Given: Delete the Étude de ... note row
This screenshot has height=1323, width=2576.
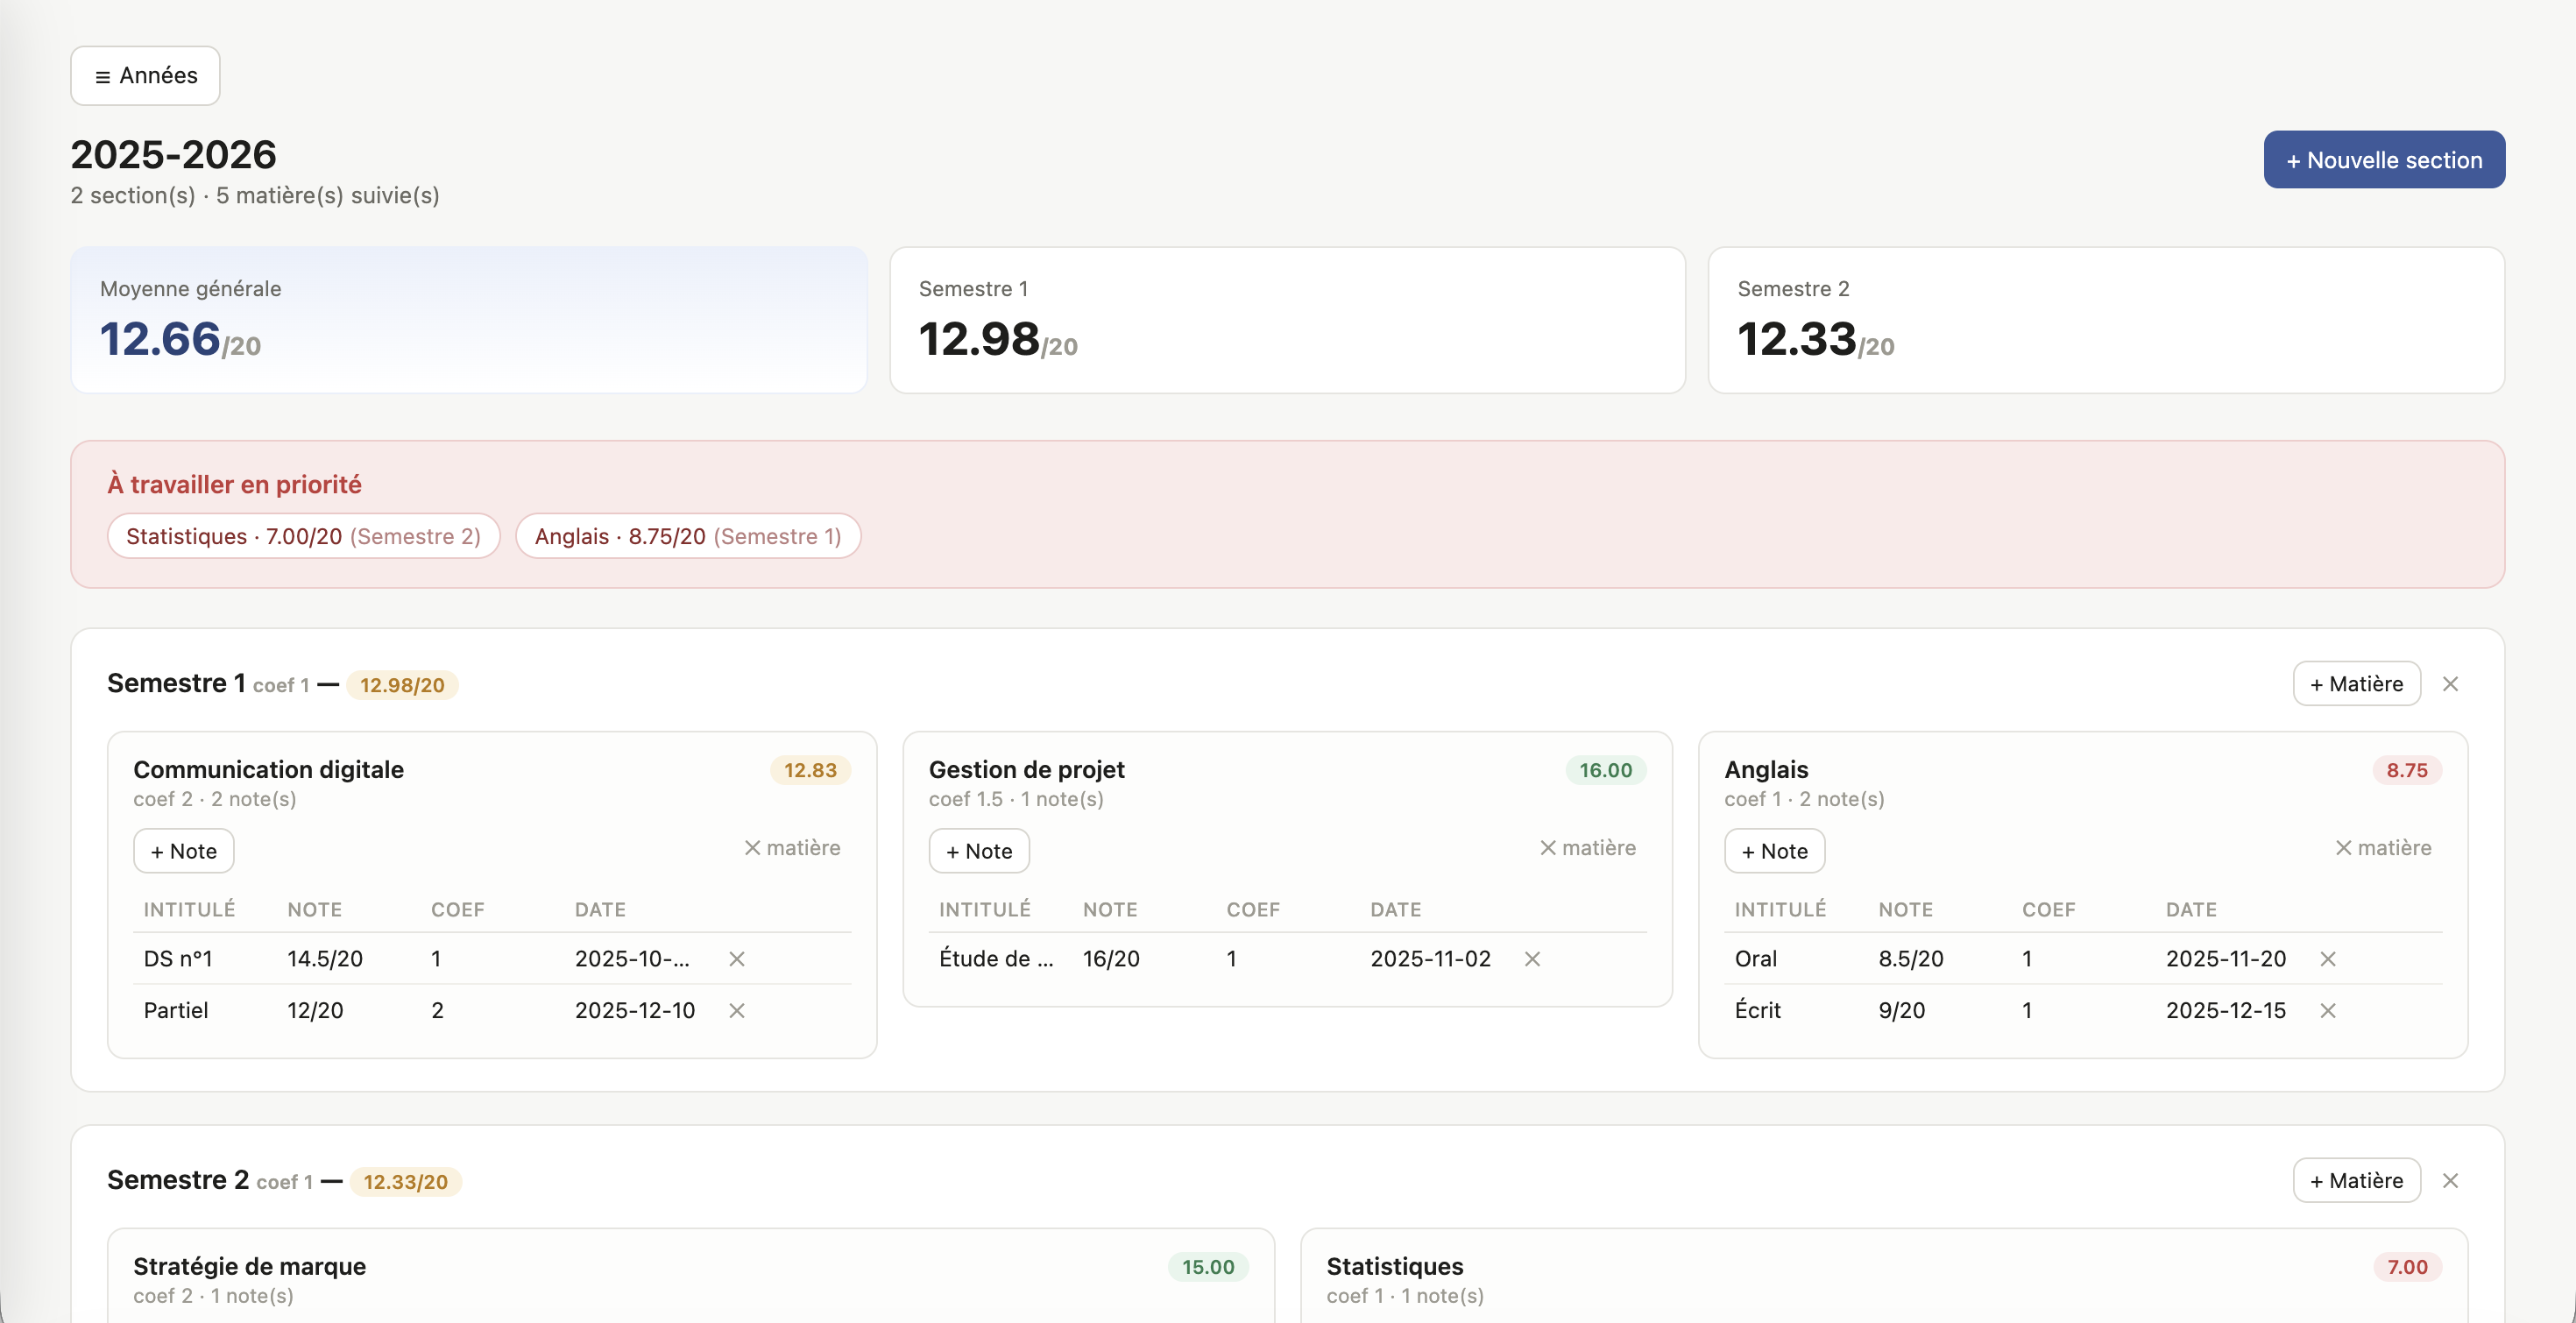Looking at the screenshot, I should [1532, 959].
